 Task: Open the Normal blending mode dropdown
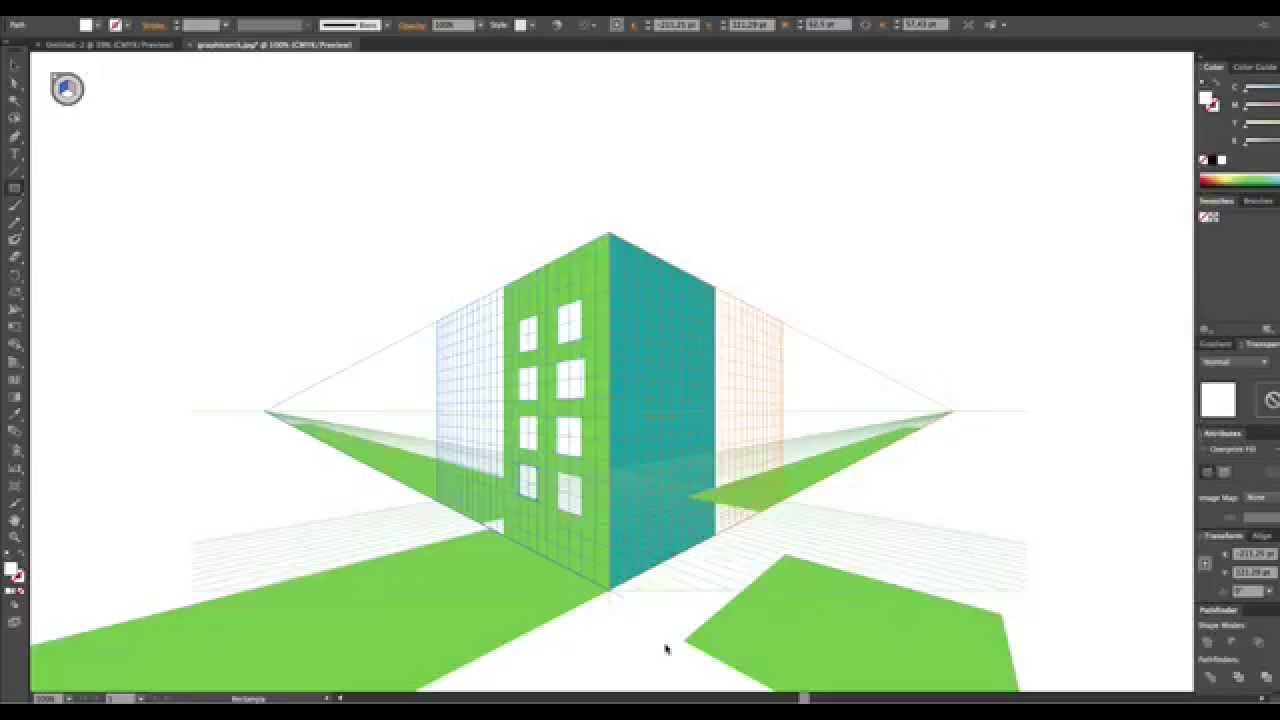click(1235, 362)
